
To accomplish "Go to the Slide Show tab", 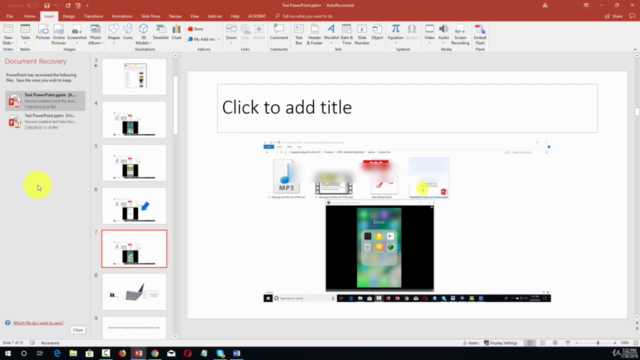I will [x=151, y=16].
